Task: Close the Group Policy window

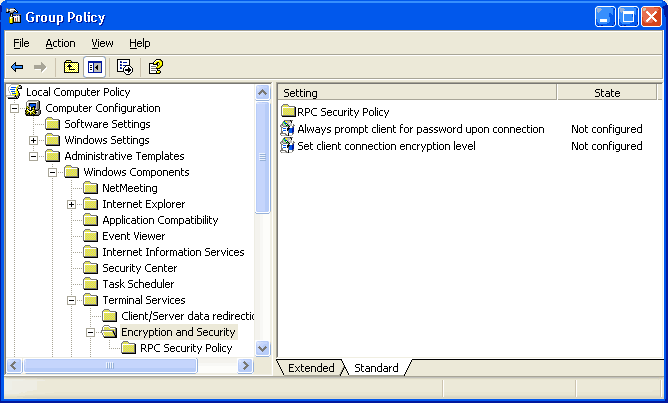Action: 651,17
